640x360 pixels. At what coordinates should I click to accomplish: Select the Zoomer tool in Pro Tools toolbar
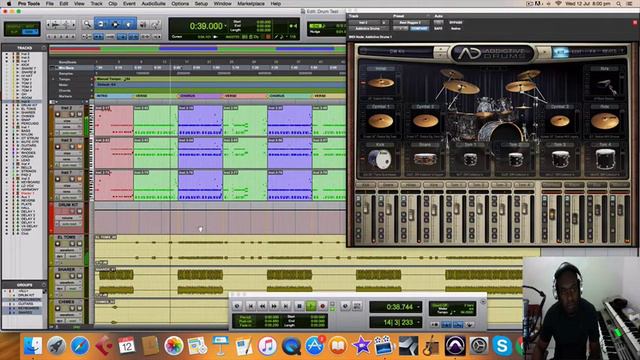tap(87, 24)
